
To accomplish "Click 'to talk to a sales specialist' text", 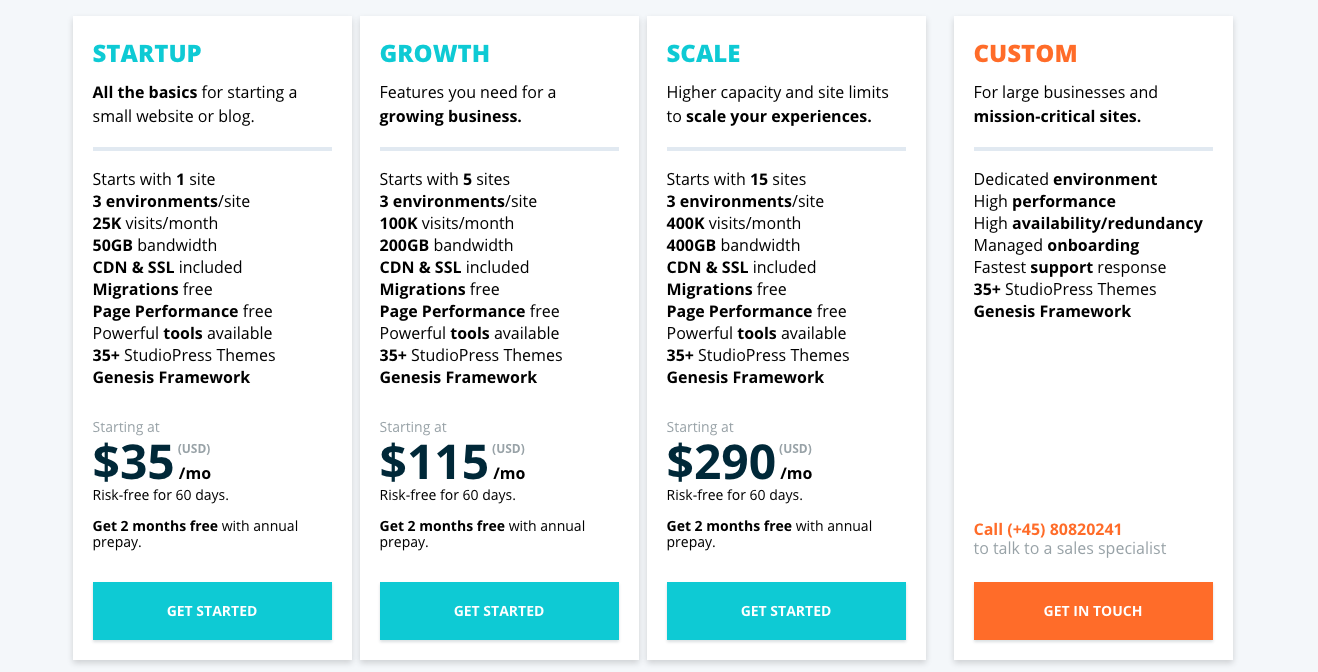I will 1070,548.
